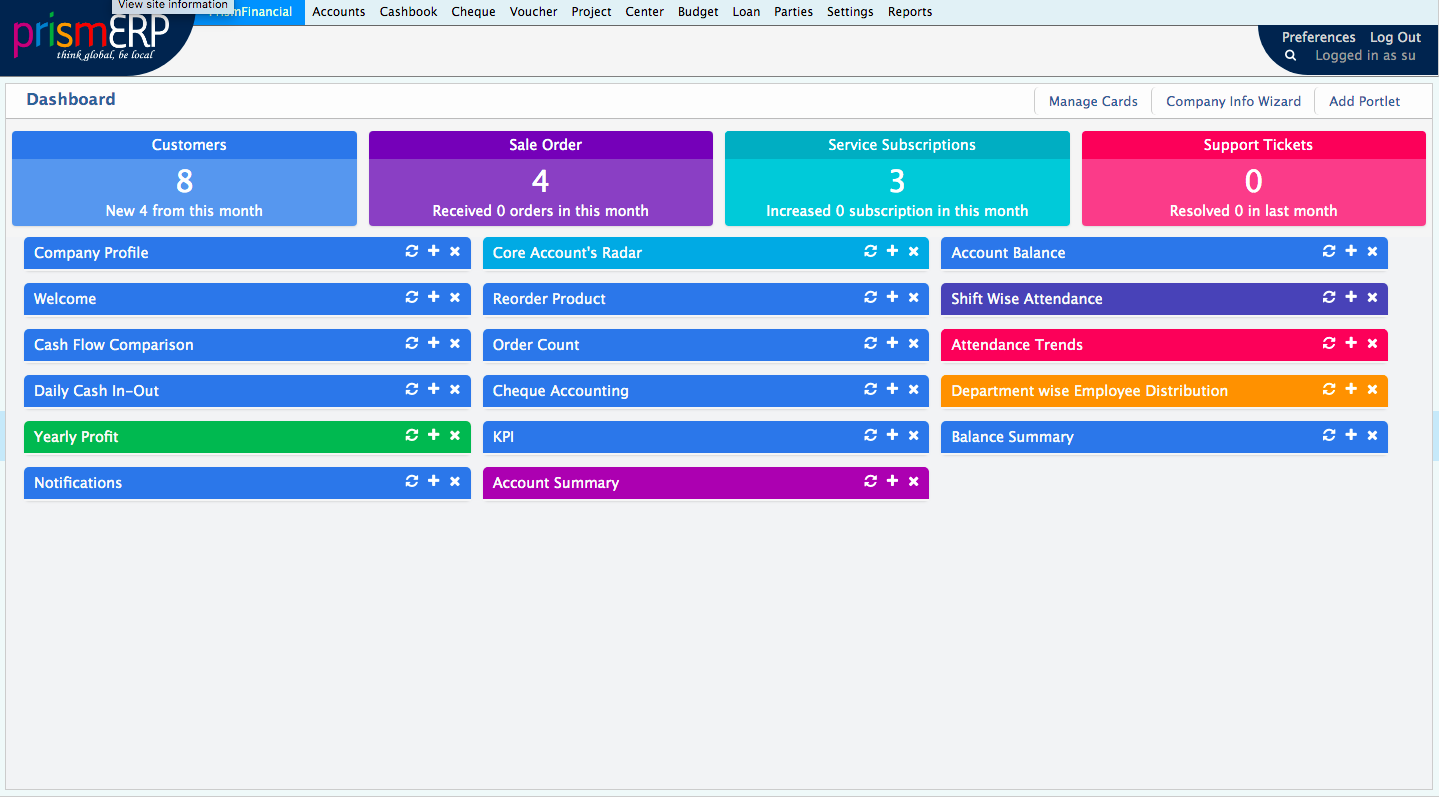Open the Voucher menu
Viewport: 1439px width, 797px height.
tap(533, 12)
